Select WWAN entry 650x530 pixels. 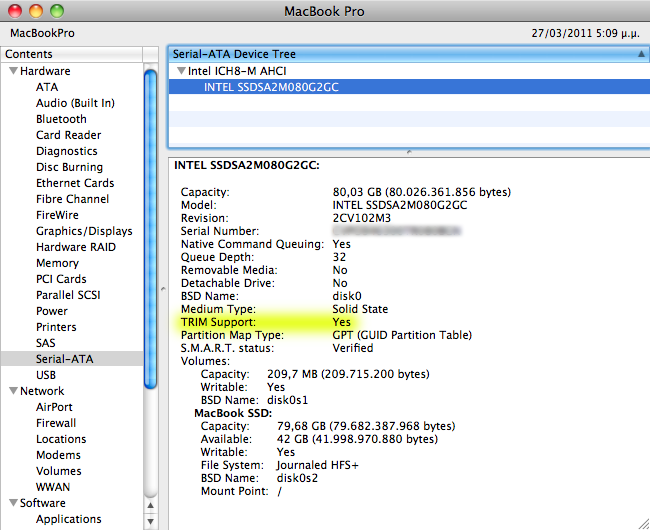[53, 487]
